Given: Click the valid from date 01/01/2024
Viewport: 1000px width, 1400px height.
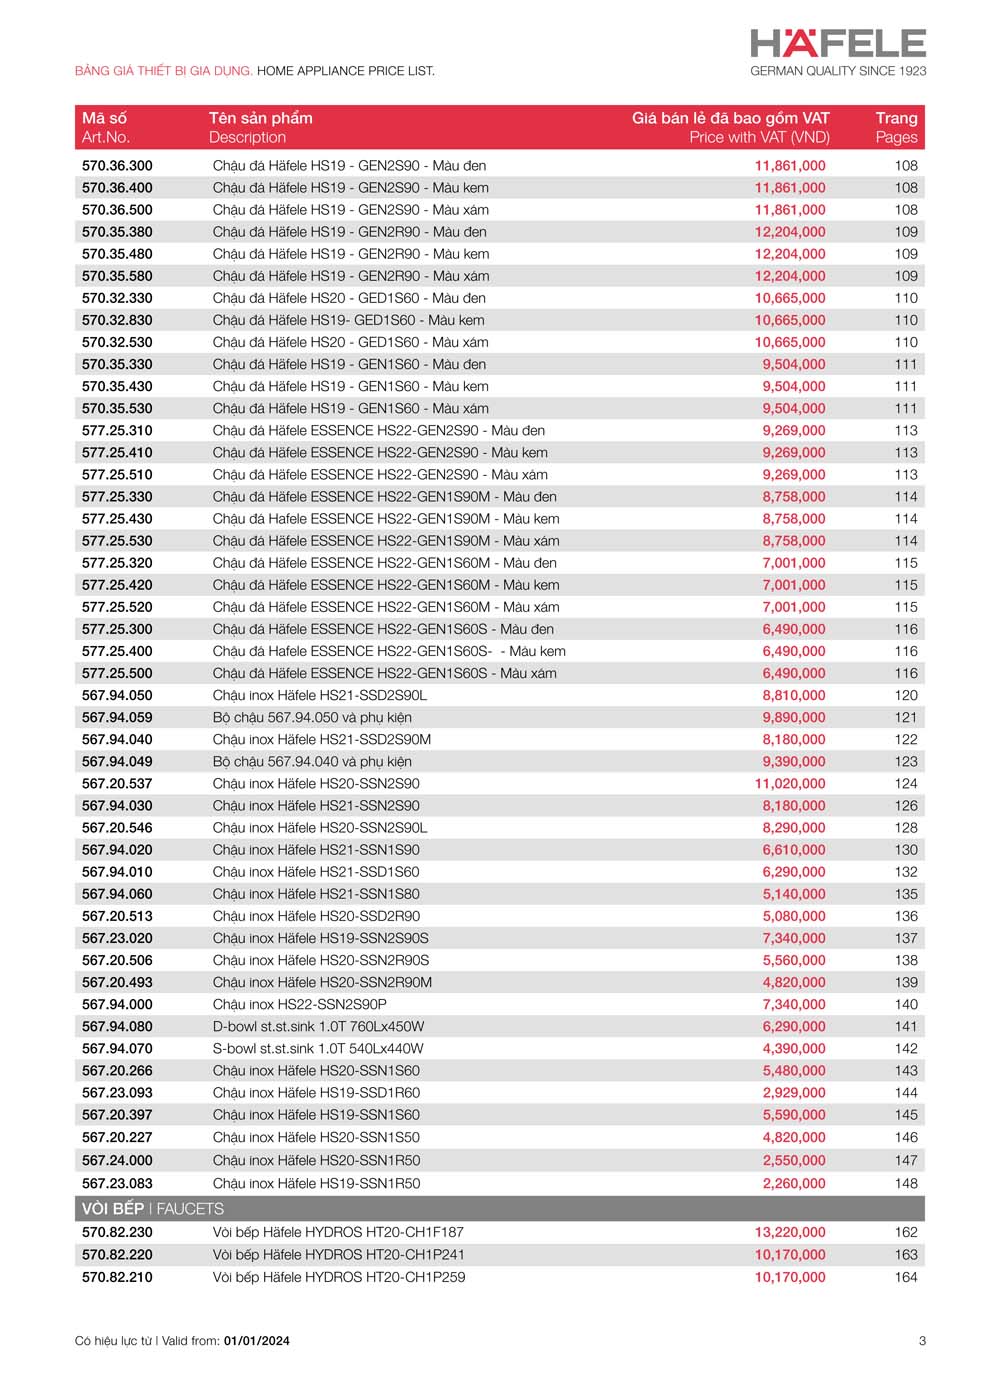Looking at the screenshot, I should tap(257, 1342).
